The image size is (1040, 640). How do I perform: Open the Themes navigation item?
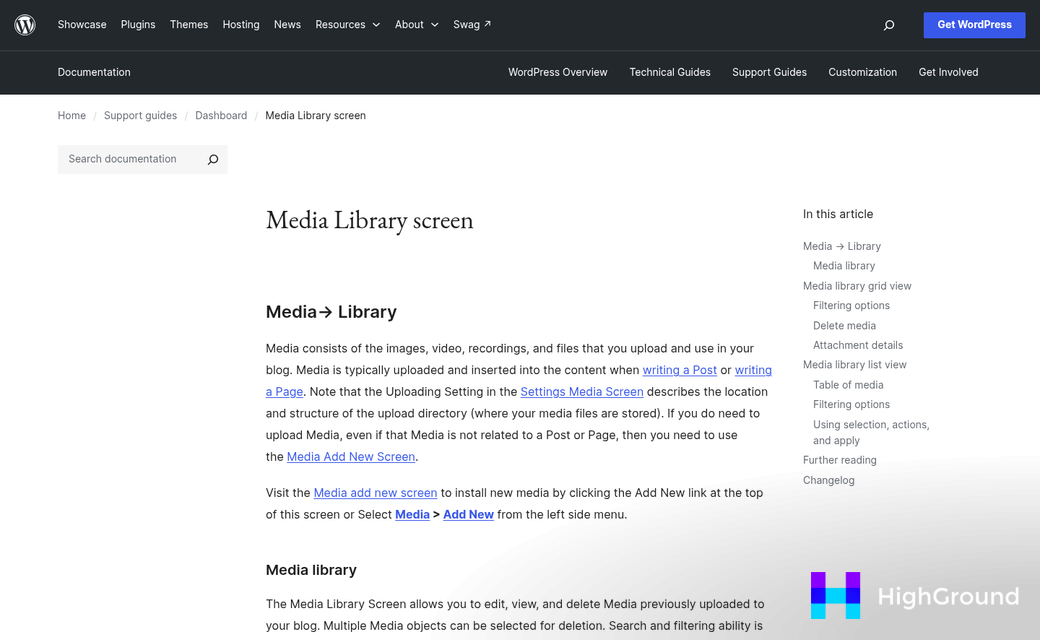pos(189,25)
